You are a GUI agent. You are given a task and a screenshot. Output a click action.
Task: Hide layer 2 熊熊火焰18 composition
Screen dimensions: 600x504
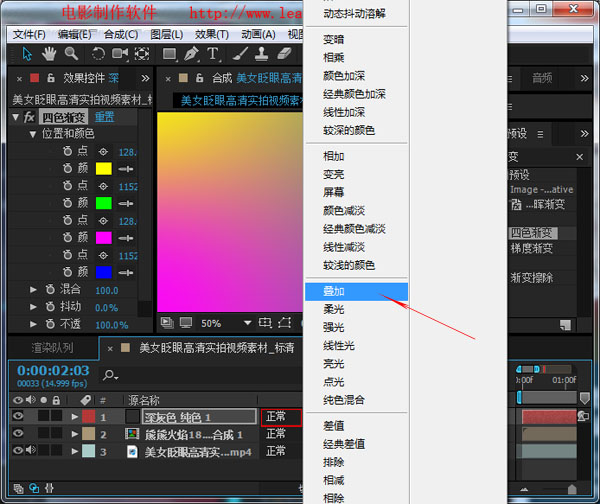pos(18,434)
